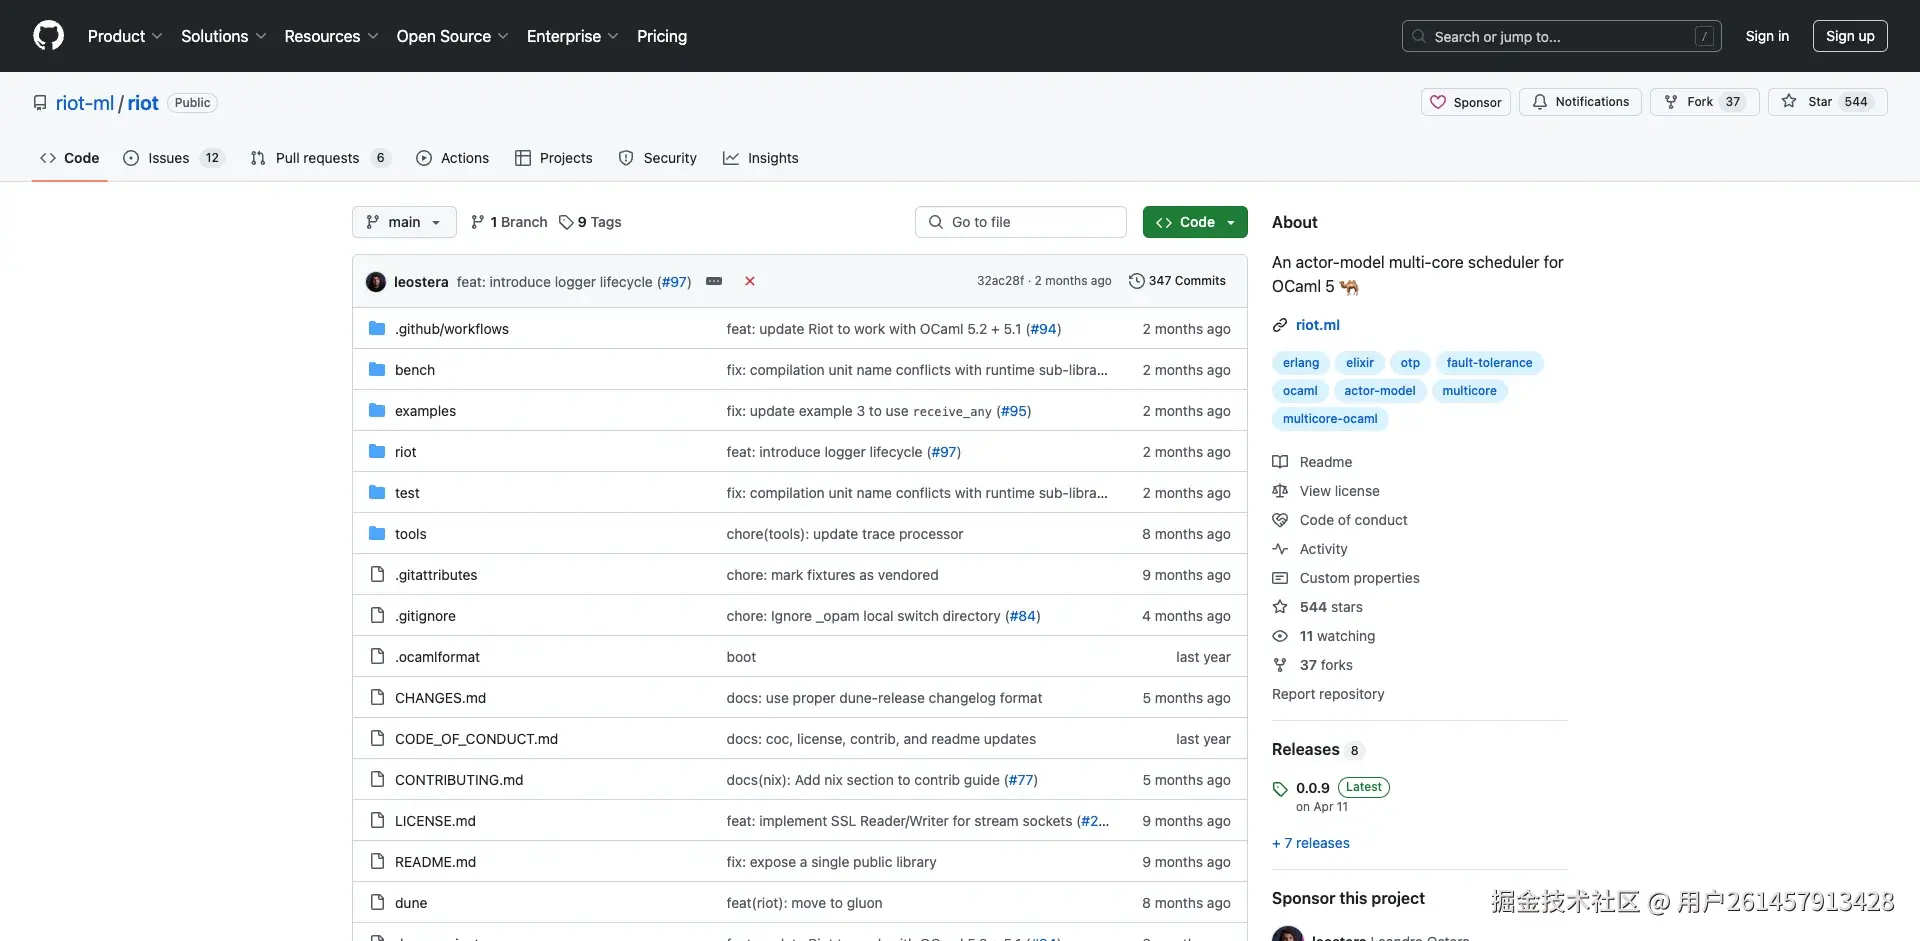Click the LICENSE.md file icon
Viewport: 1920px width, 941px height.
click(377, 821)
